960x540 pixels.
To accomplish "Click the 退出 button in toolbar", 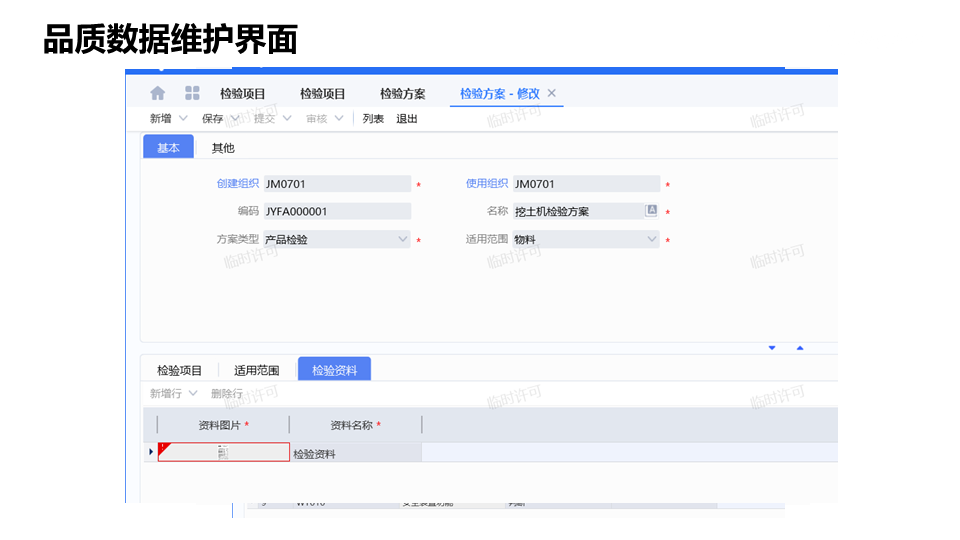I will (407, 118).
